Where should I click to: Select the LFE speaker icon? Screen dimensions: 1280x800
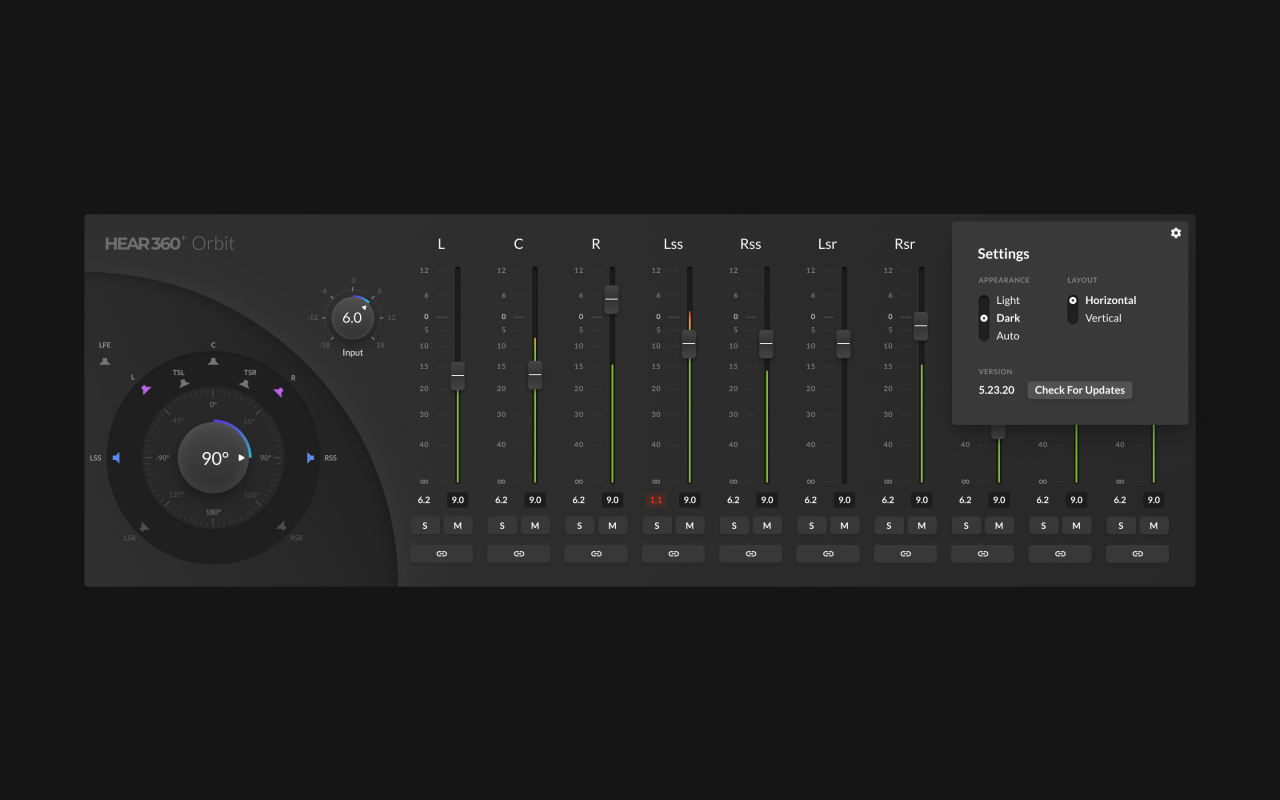pyautogui.click(x=104, y=360)
